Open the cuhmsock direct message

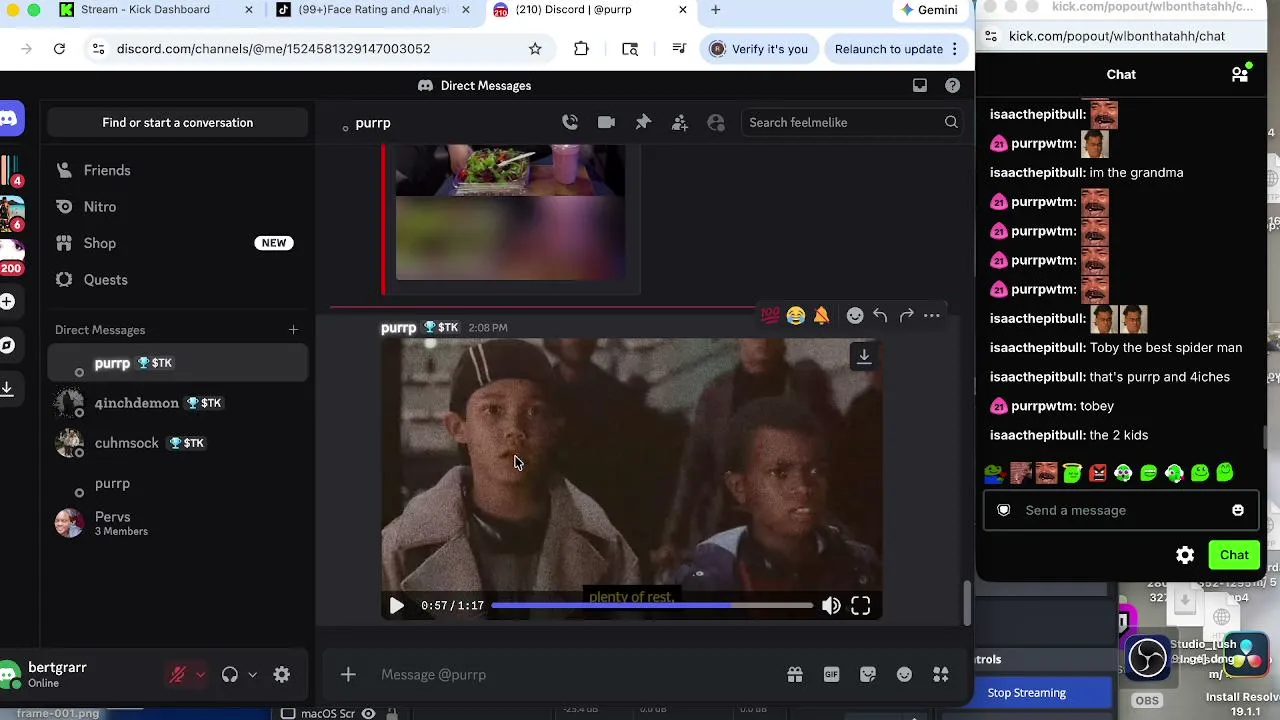pos(178,443)
